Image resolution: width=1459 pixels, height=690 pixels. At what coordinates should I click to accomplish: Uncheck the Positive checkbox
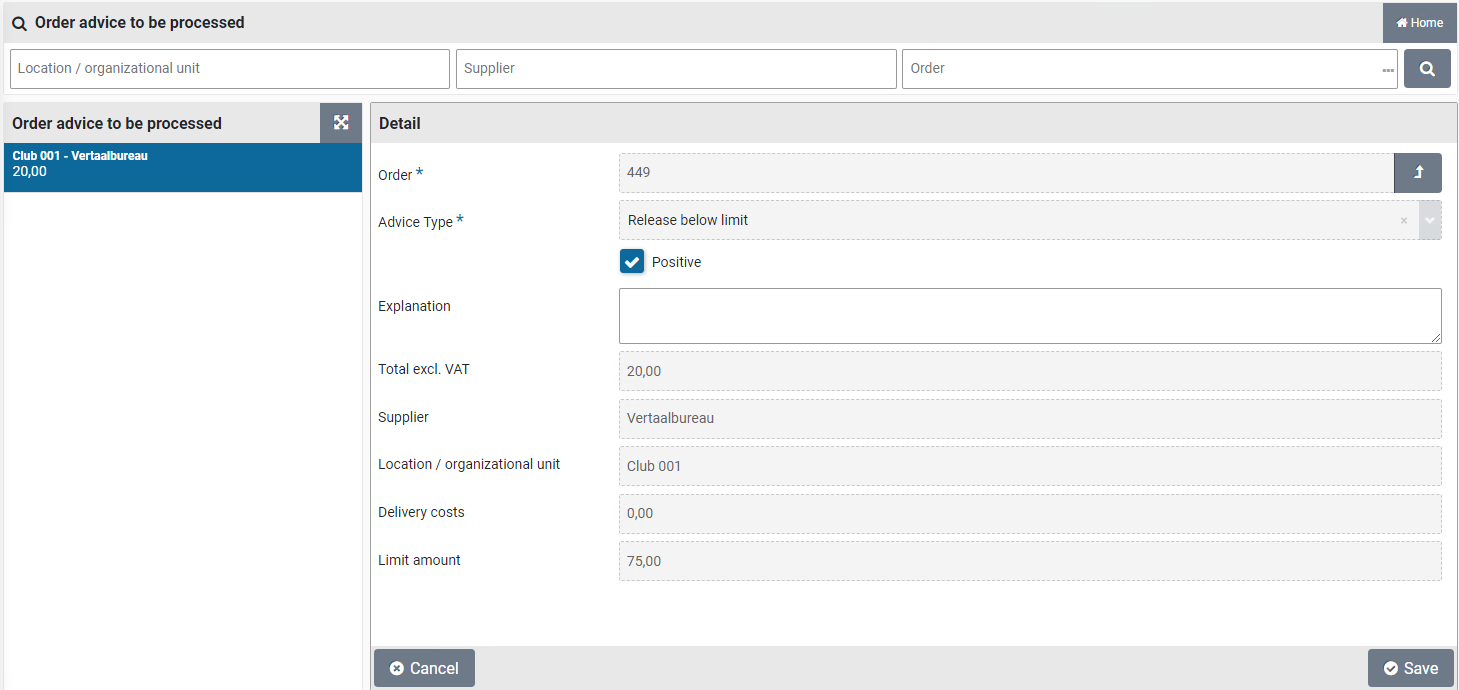click(x=632, y=262)
